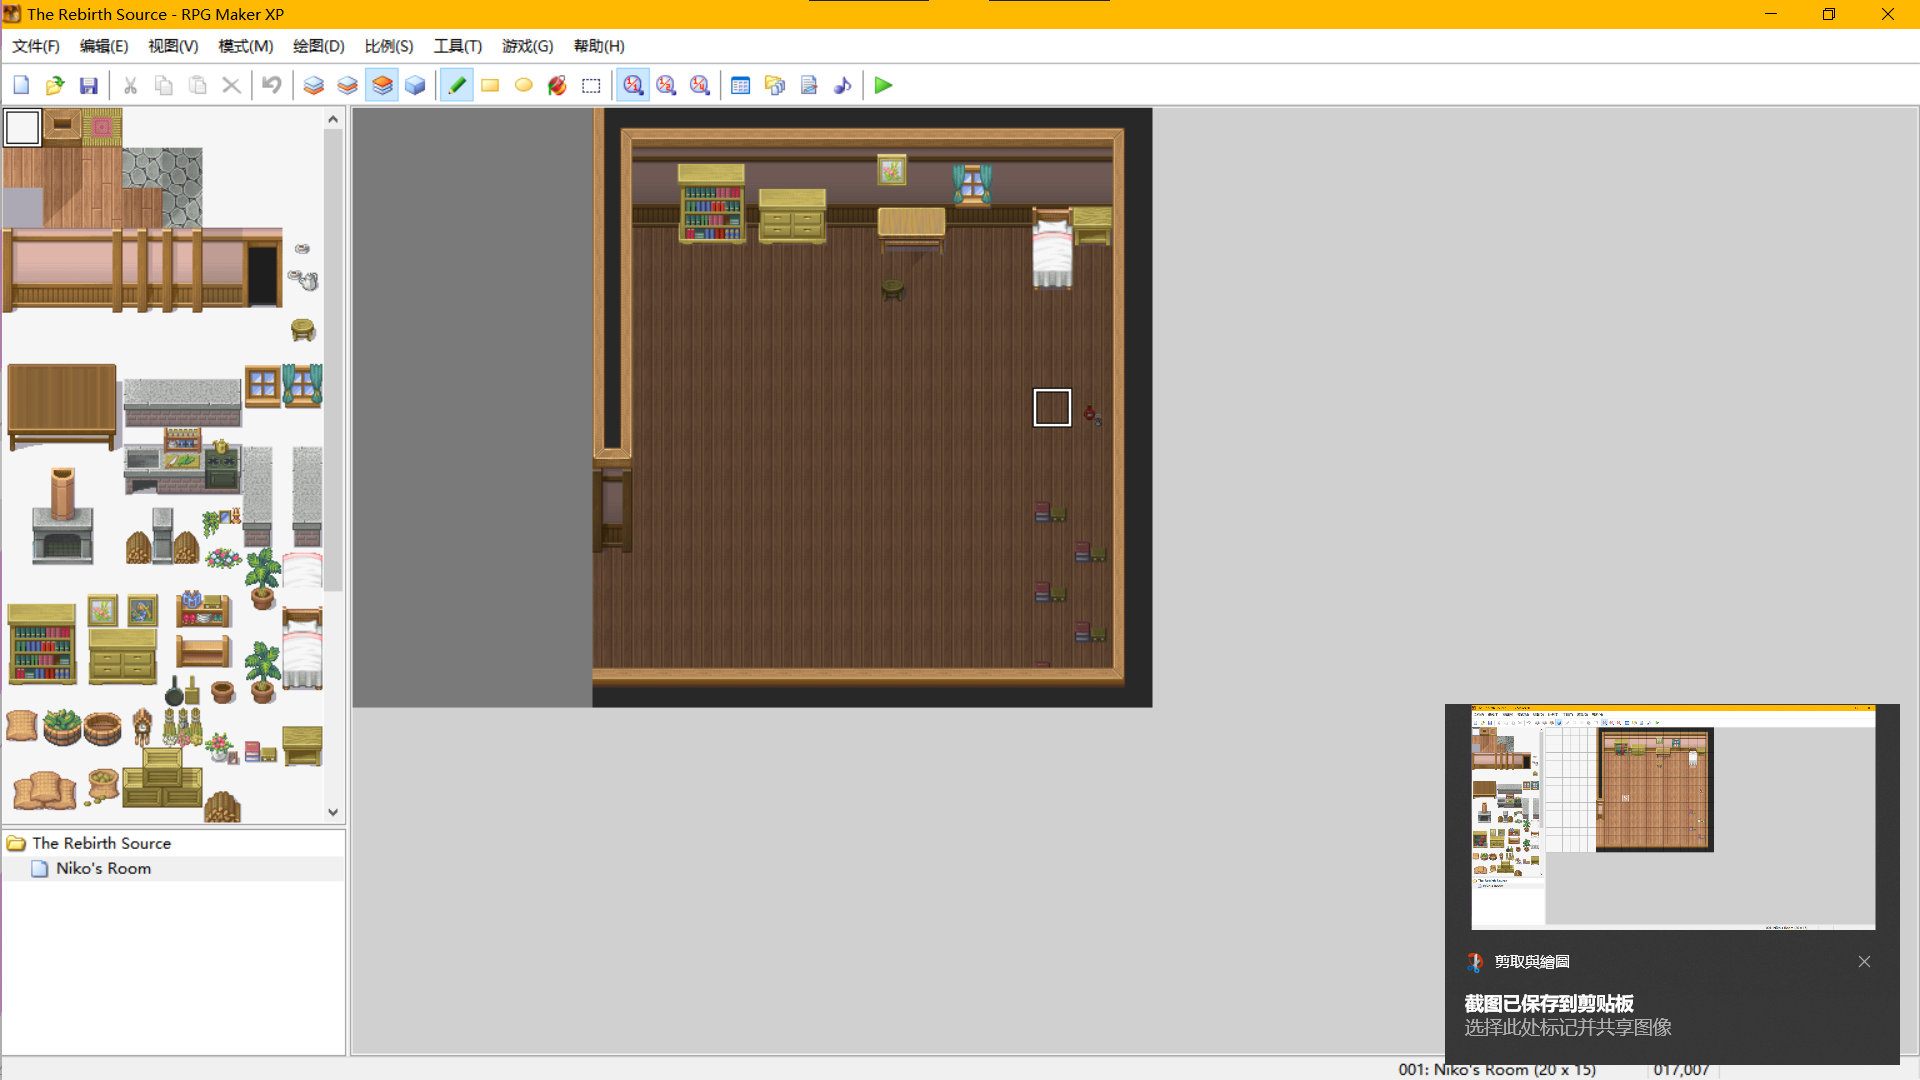Open the 绘图(D) menu

(318, 46)
